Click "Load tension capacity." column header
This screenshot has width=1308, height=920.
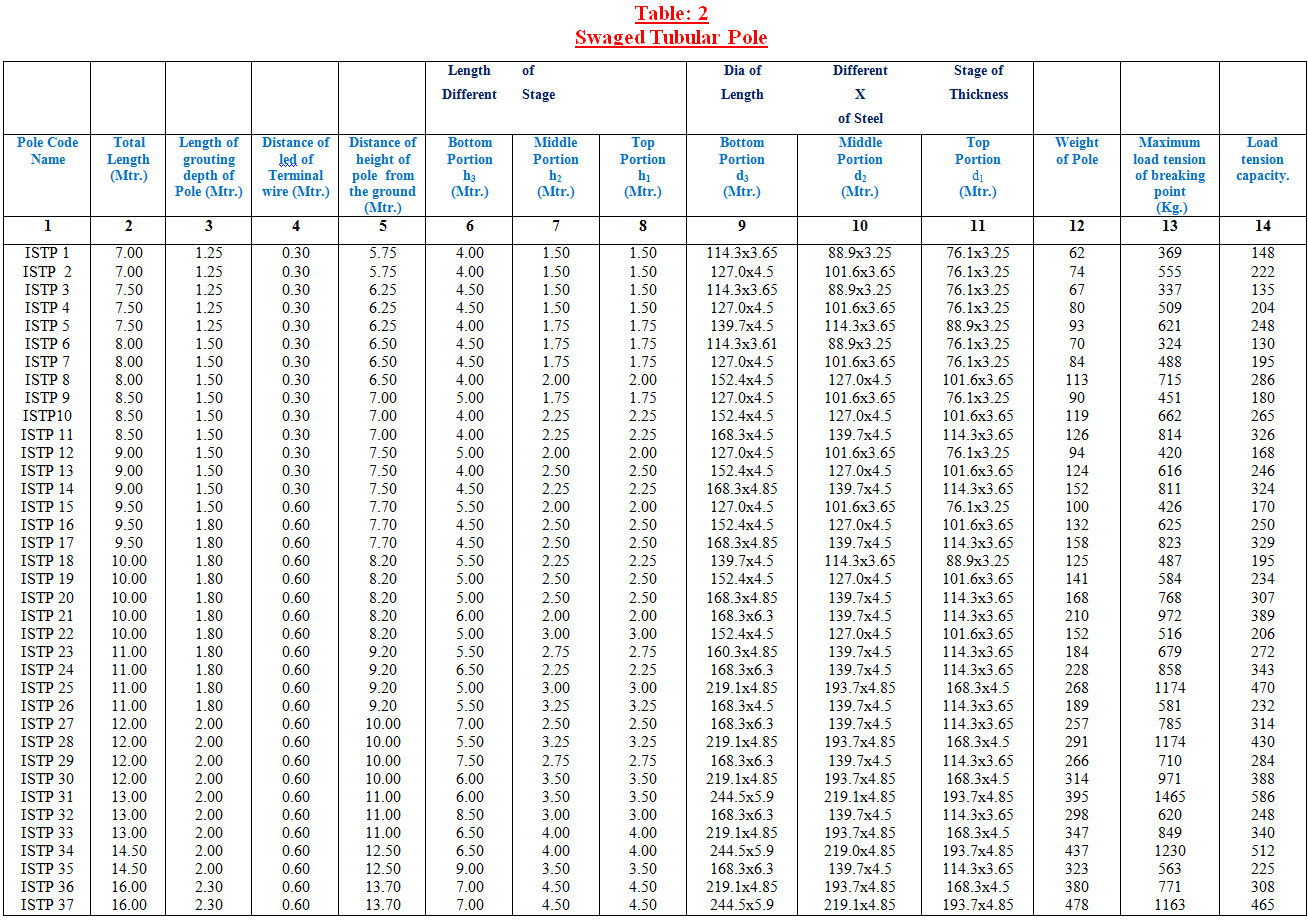coord(1263,159)
